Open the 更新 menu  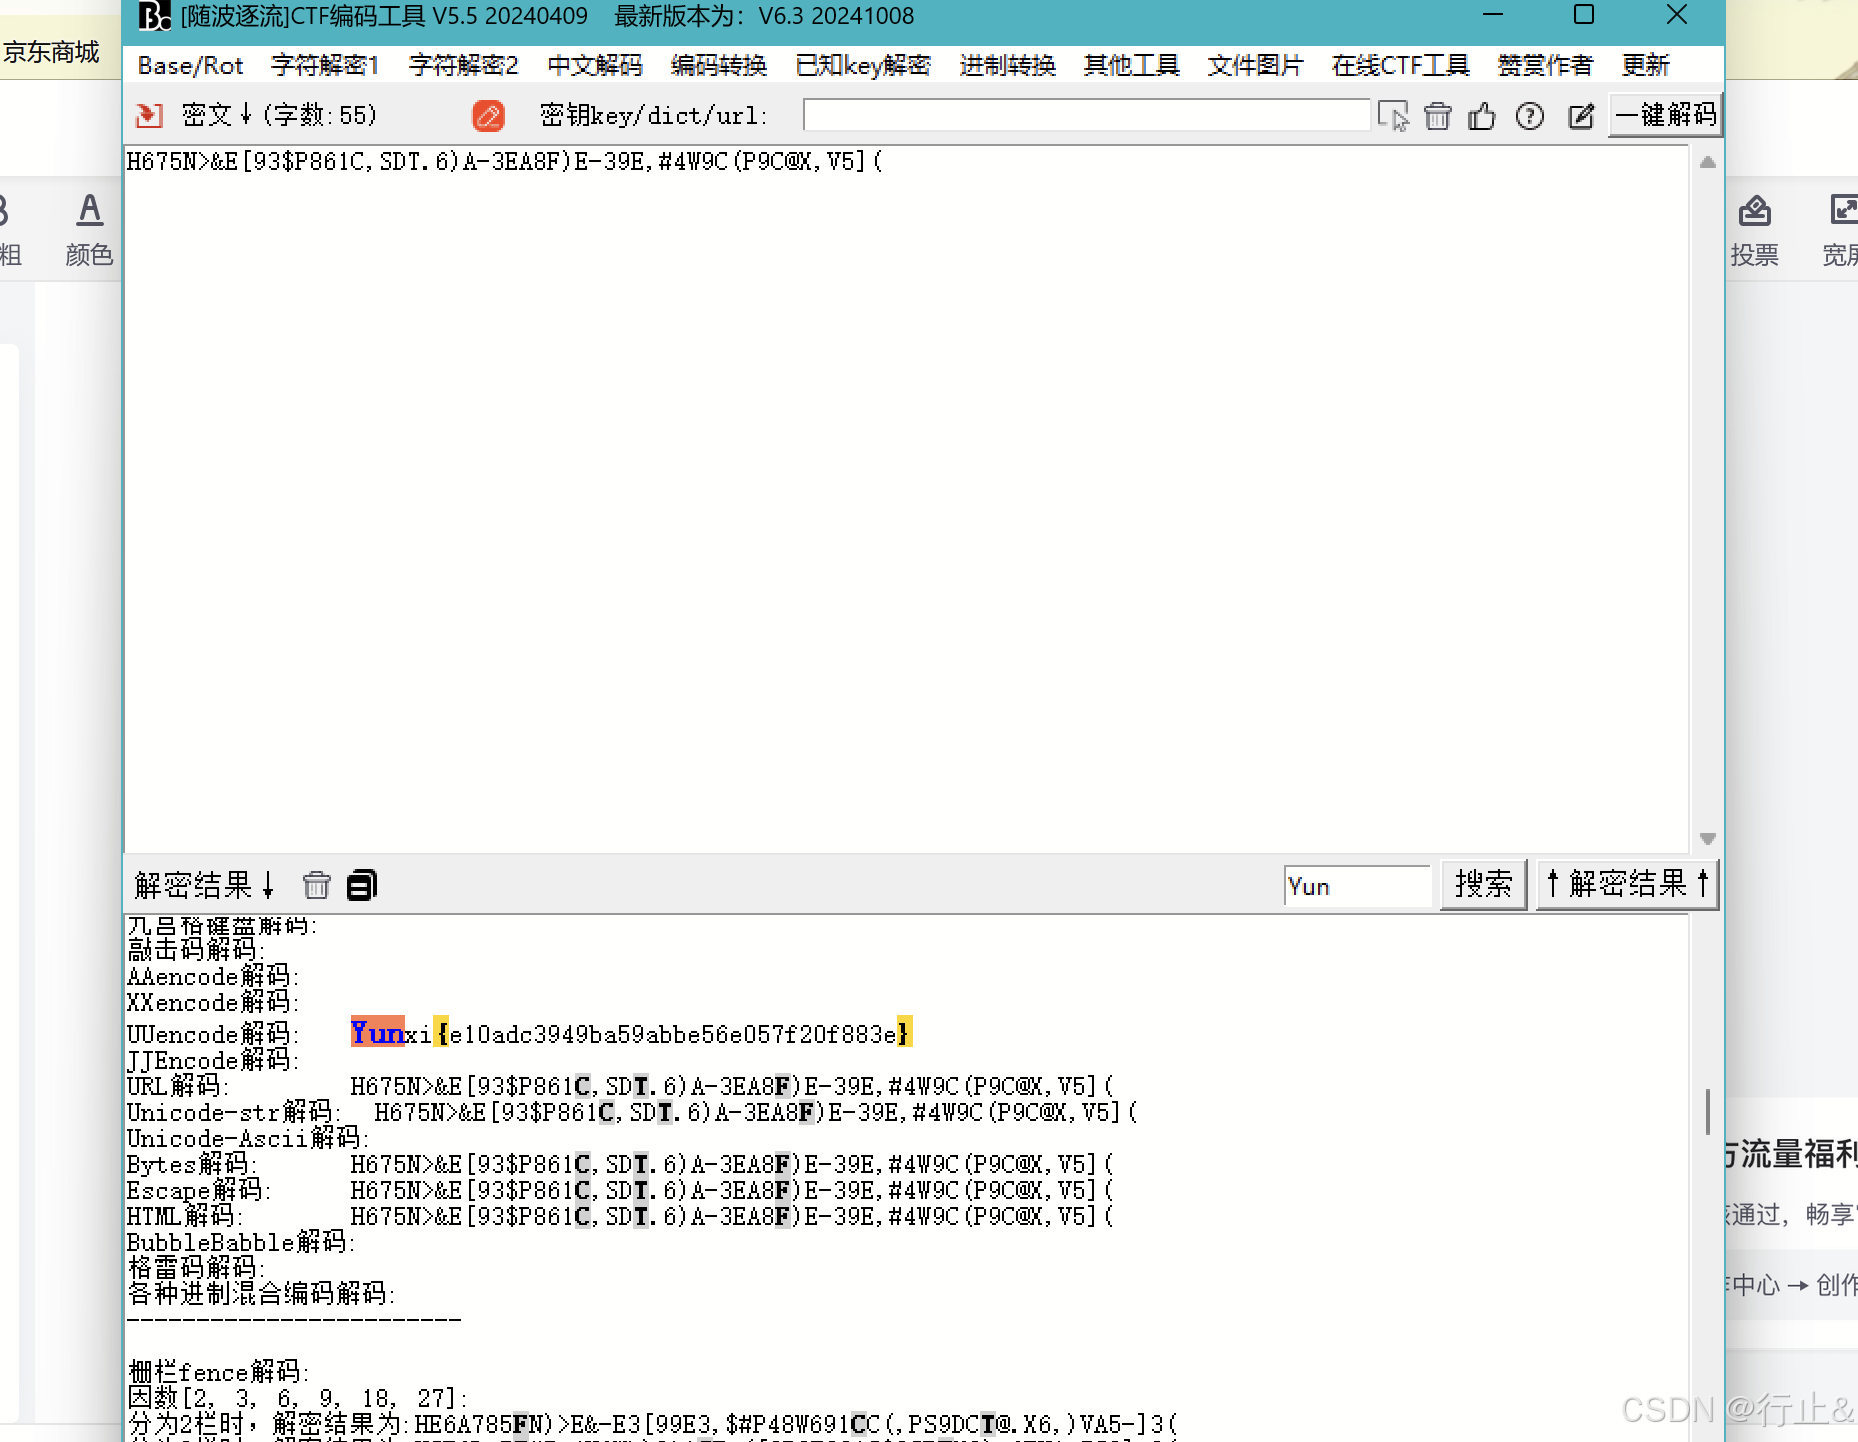click(x=1645, y=66)
